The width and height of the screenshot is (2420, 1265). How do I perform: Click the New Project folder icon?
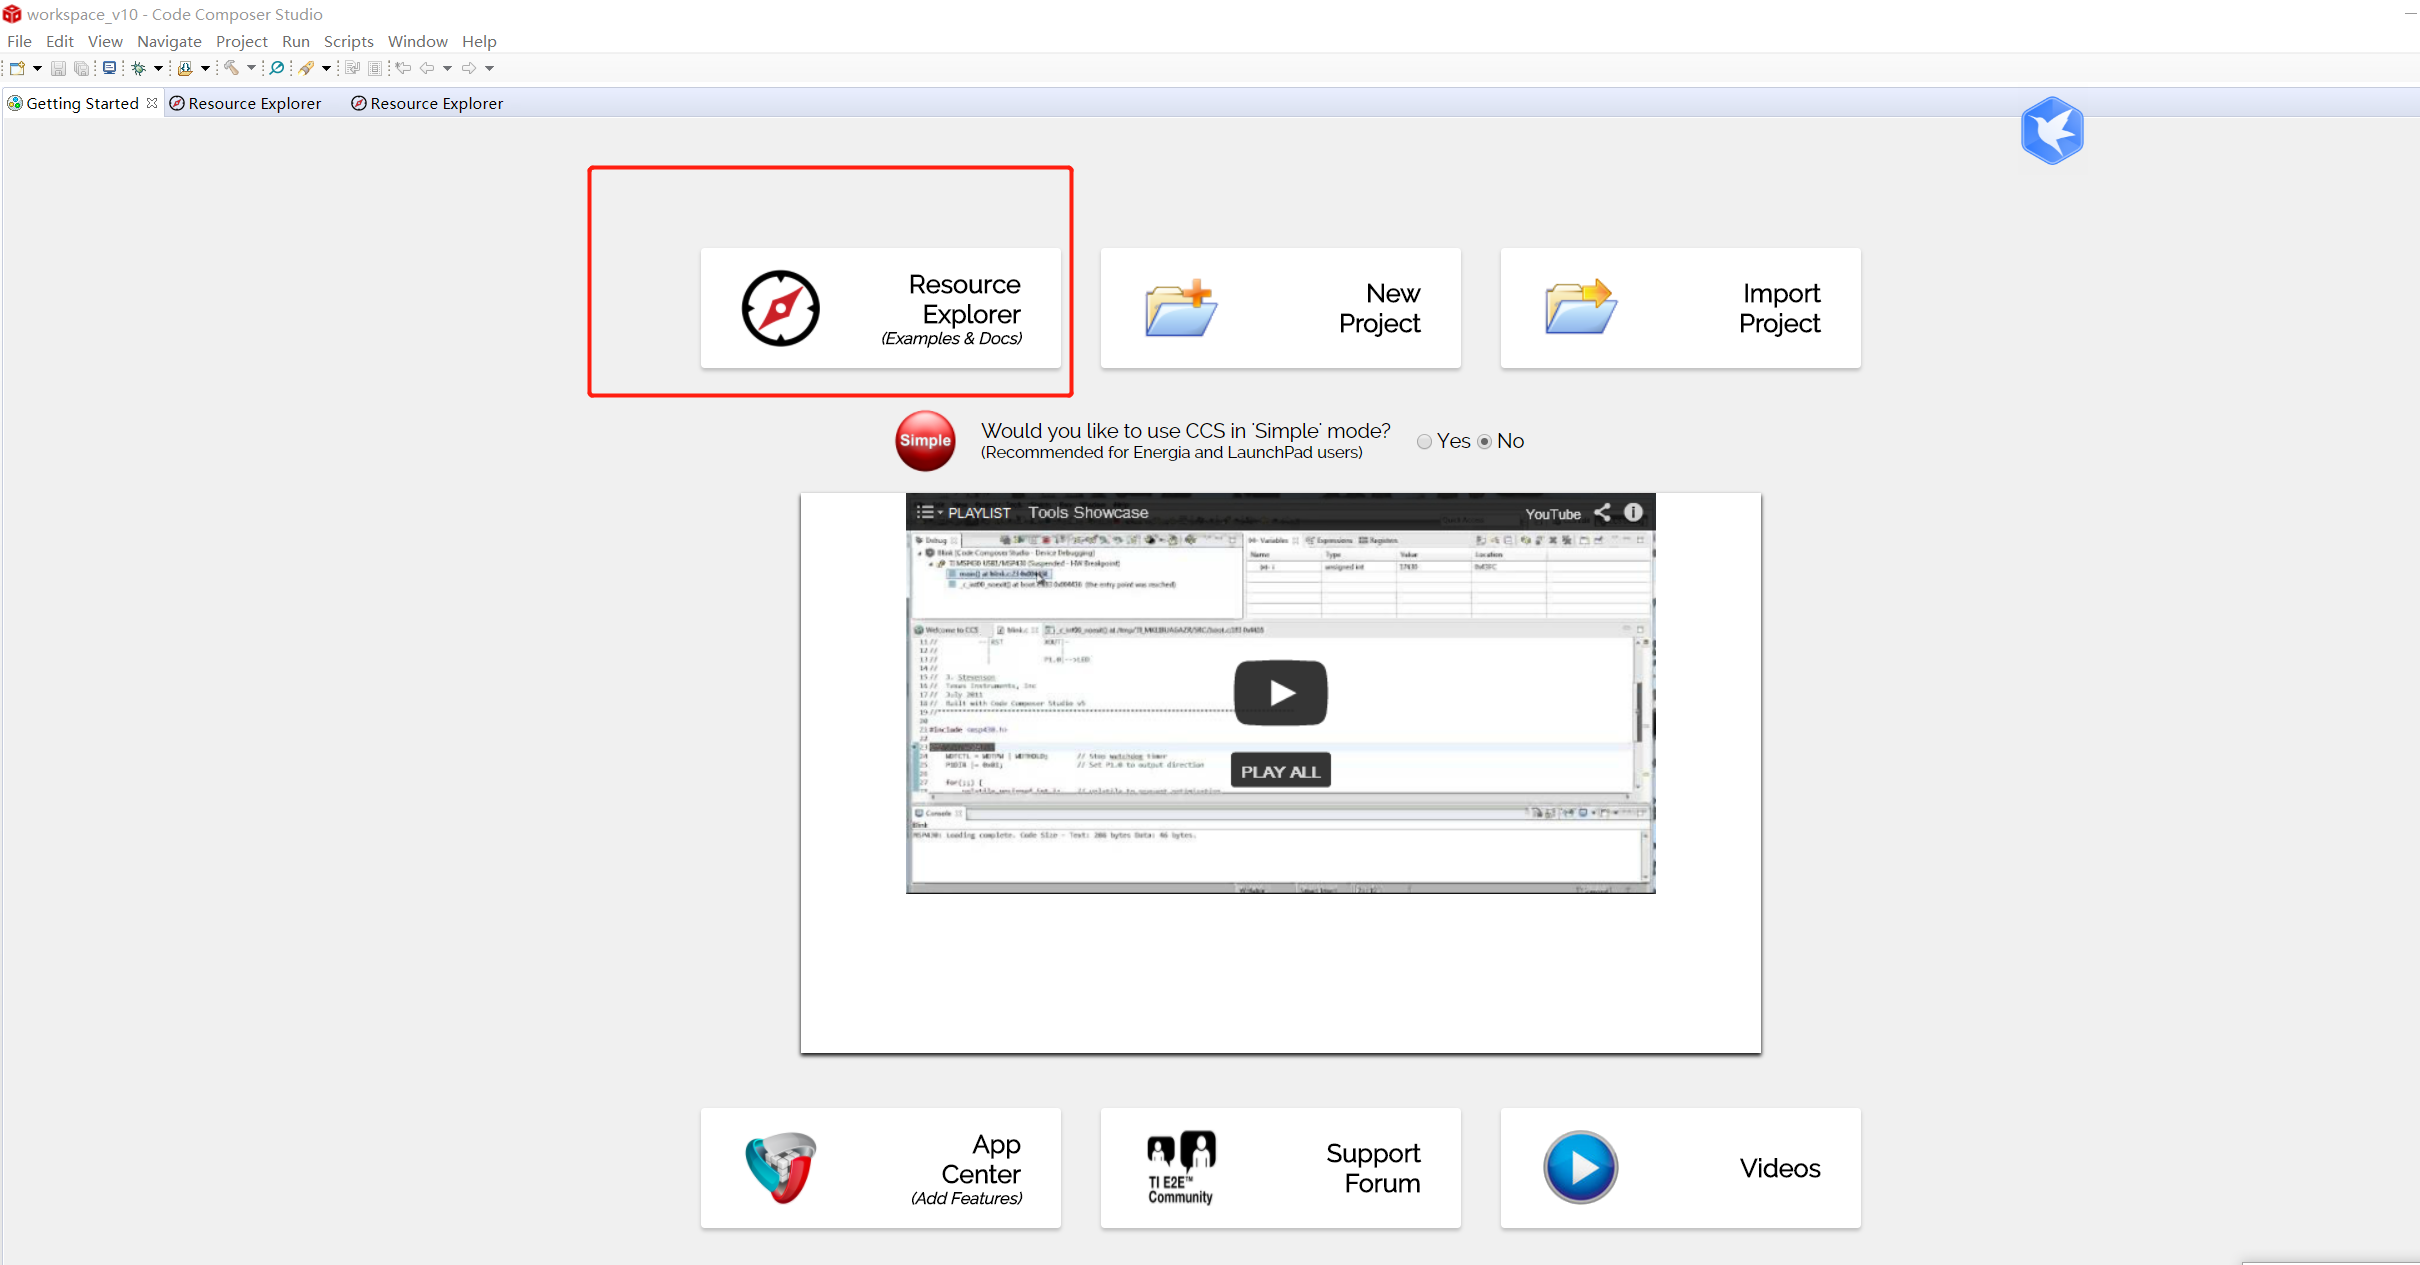click(1181, 308)
